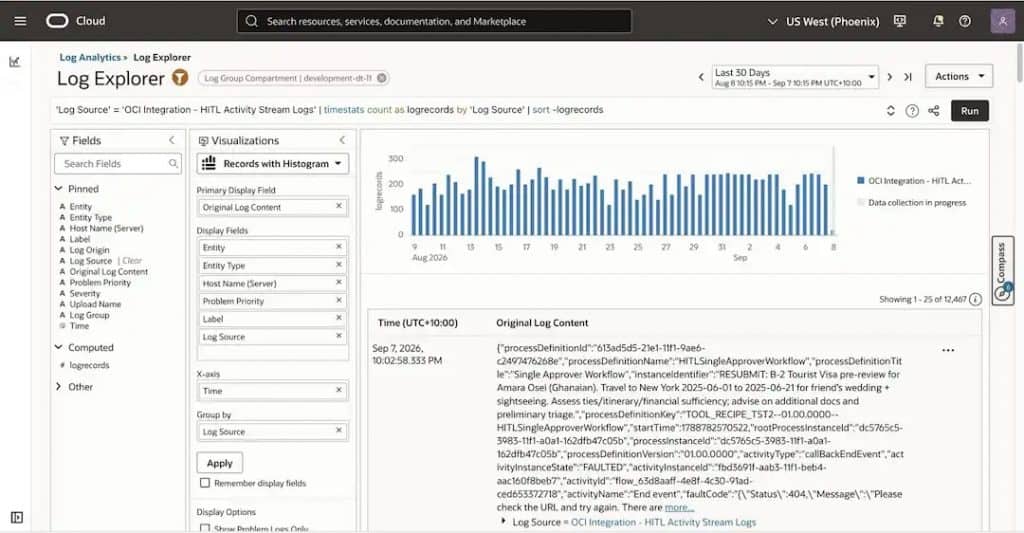Click the Original Log Content column header
This screenshot has height=533, width=1024.
542,323
